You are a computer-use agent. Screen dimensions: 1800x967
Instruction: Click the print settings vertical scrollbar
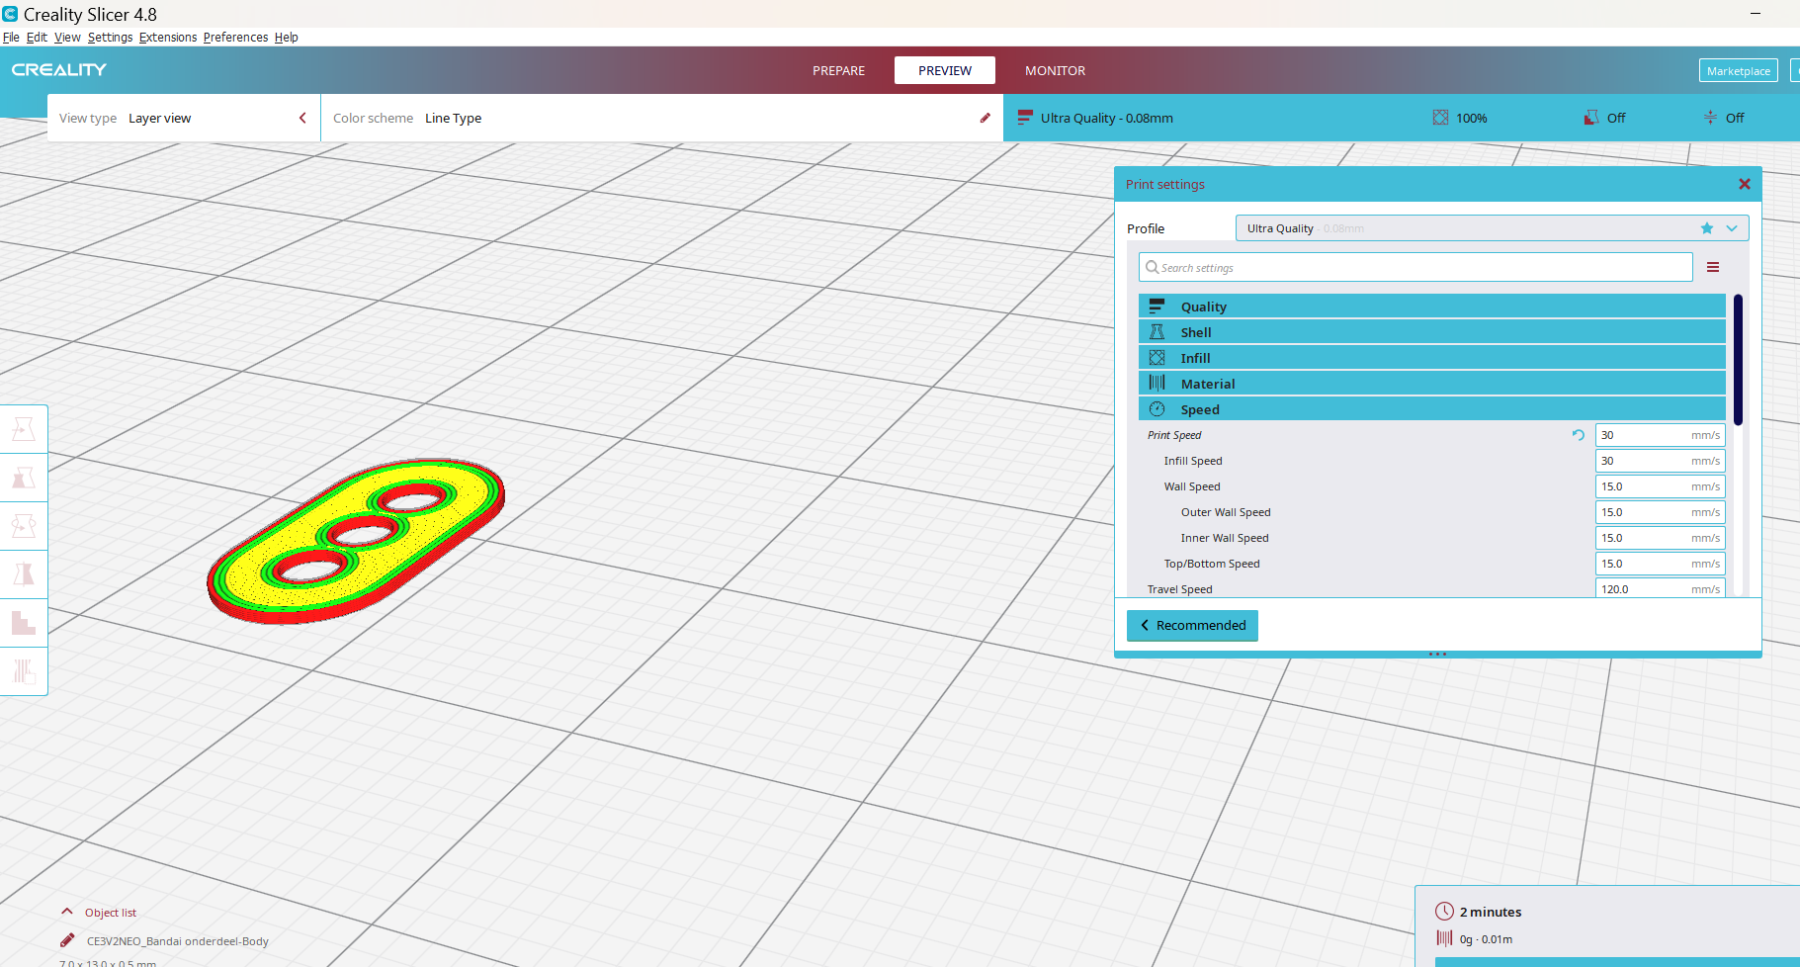(1738, 360)
